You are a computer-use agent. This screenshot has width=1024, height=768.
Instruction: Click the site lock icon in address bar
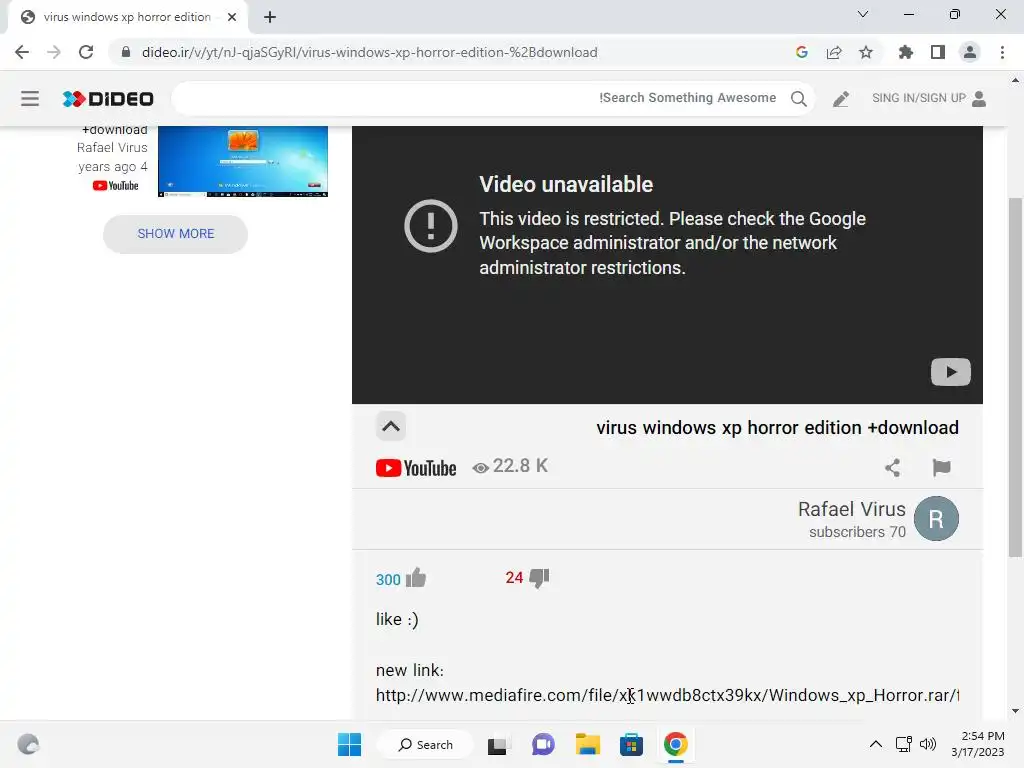point(126,52)
